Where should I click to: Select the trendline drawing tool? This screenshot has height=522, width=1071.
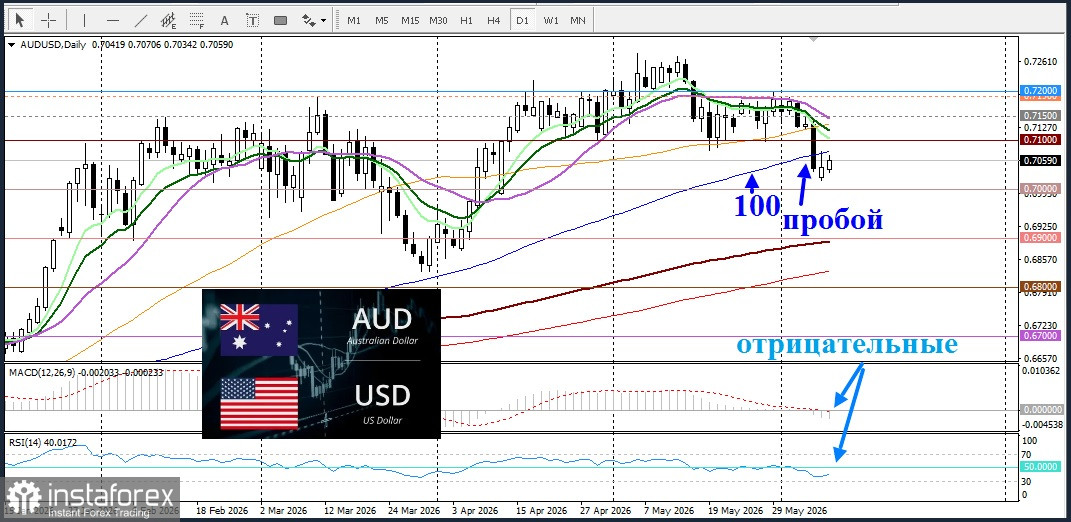click(x=141, y=20)
